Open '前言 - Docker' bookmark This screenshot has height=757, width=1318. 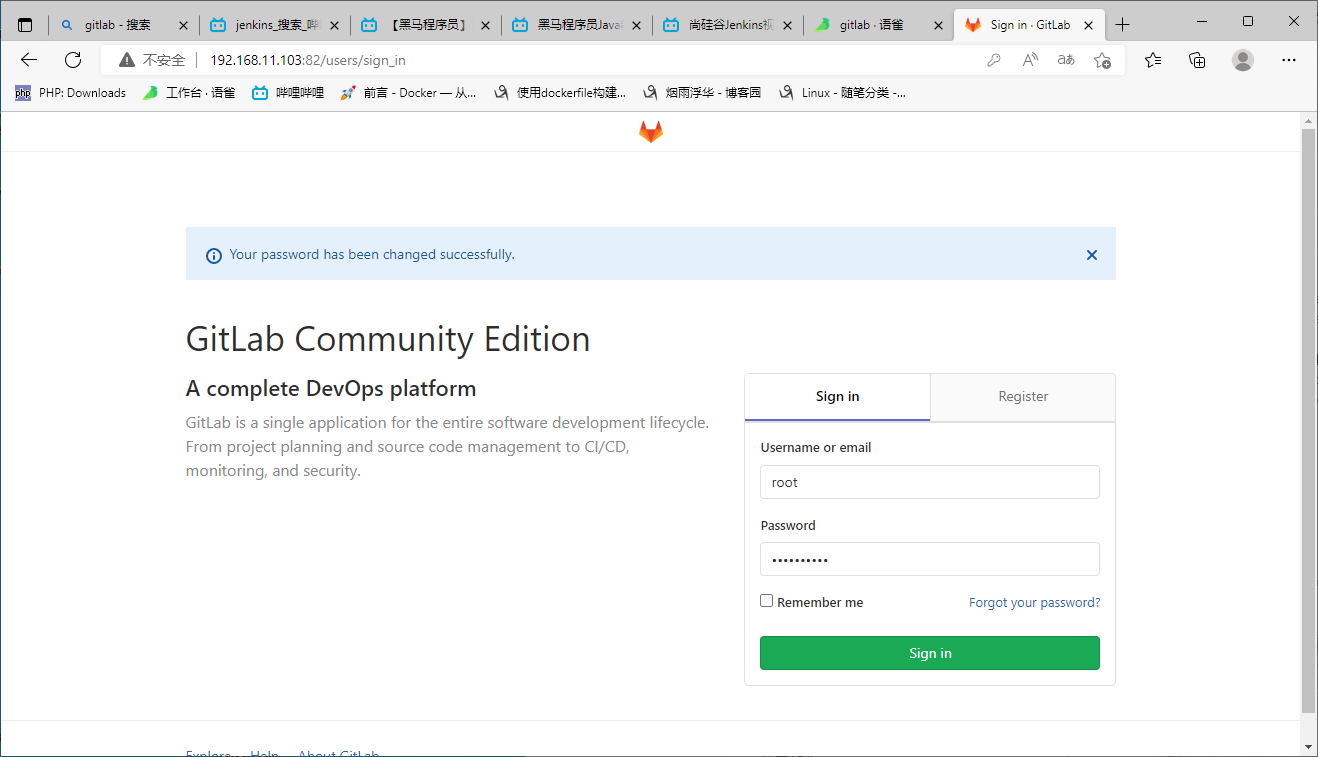click(408, 93)
